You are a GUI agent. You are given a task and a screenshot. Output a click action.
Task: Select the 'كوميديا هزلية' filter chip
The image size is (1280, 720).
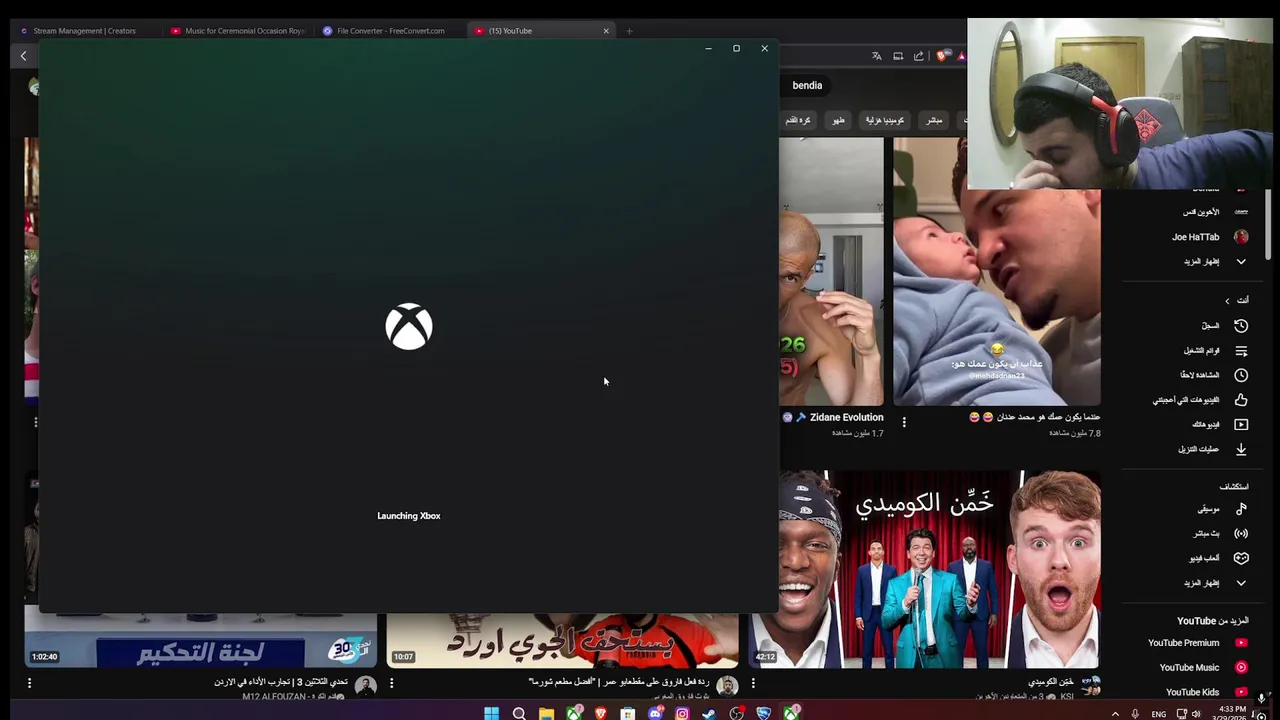click(x=884, y=120)
